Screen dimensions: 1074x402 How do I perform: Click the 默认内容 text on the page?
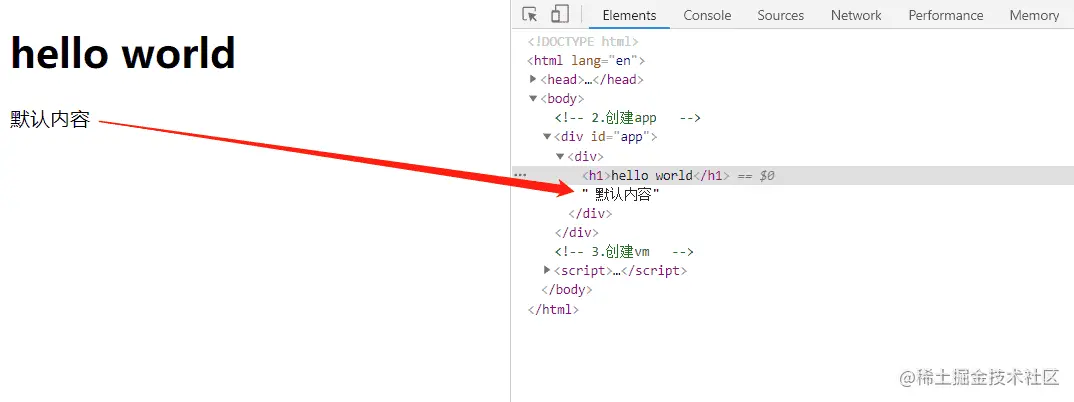[x=50, y=119]
